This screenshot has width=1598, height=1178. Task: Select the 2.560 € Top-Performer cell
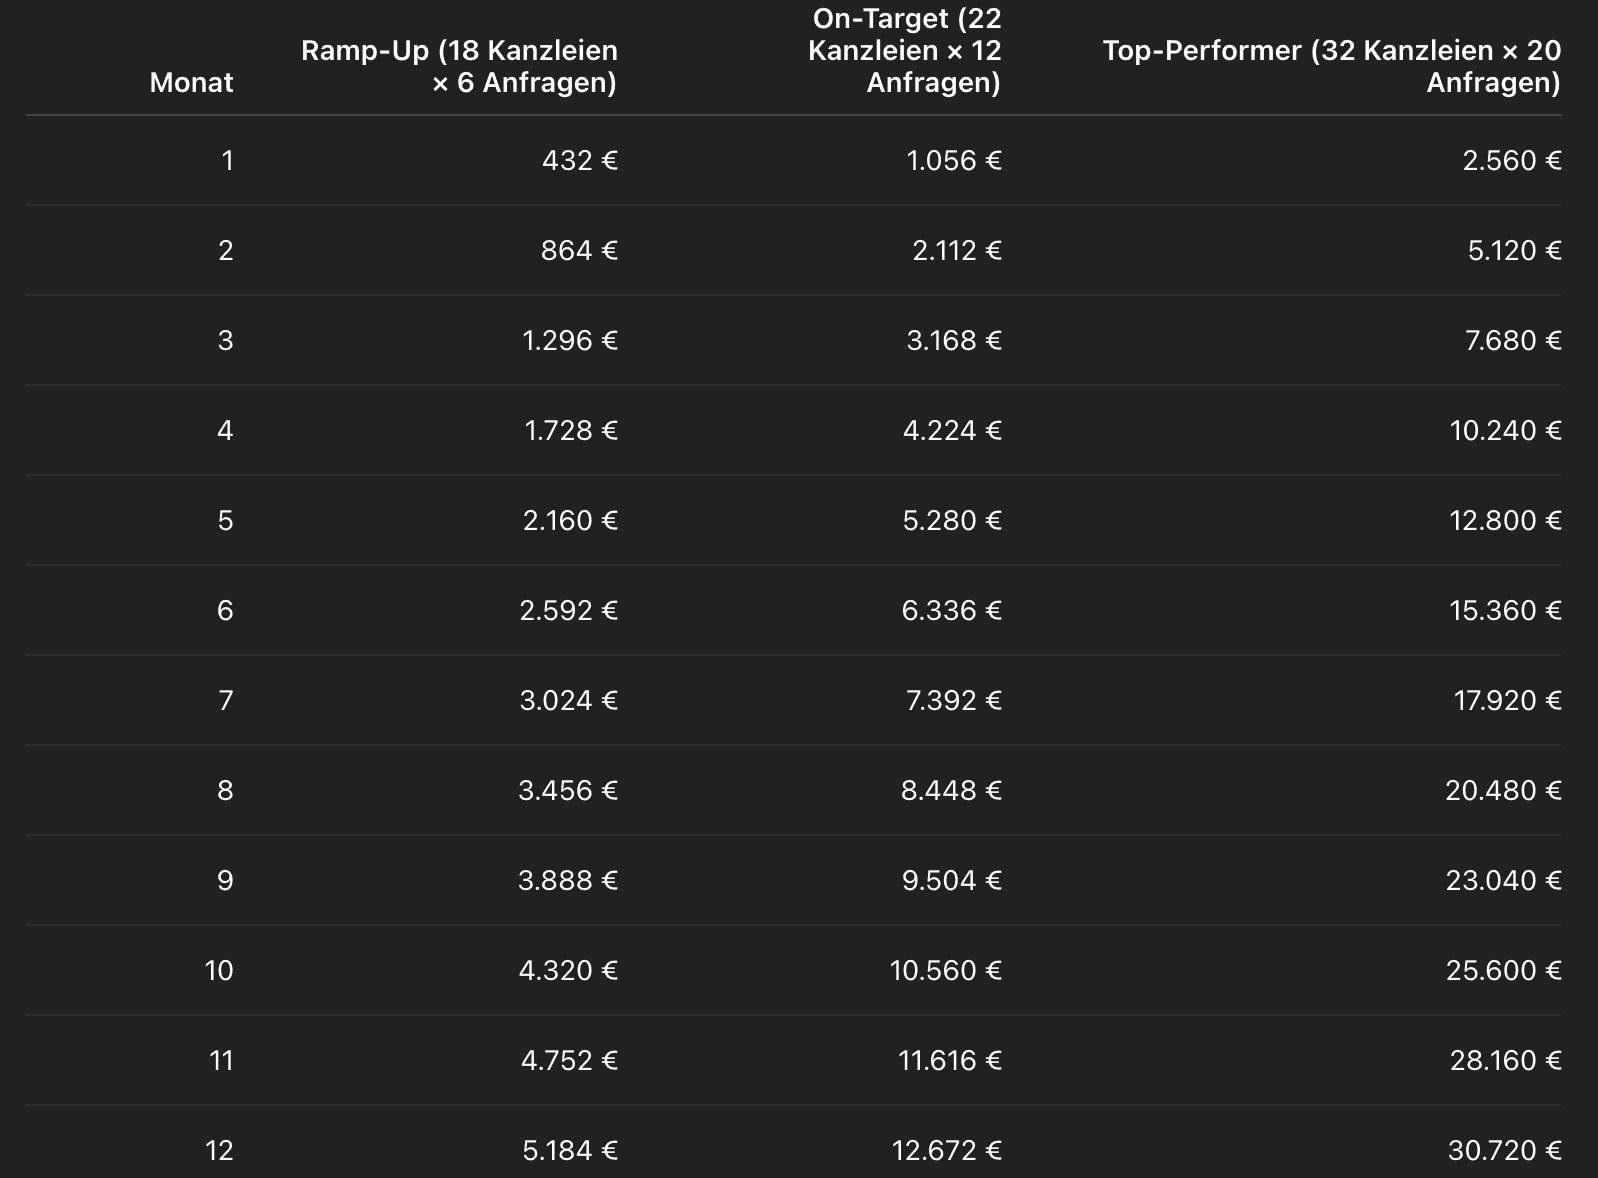[1511, 160]
